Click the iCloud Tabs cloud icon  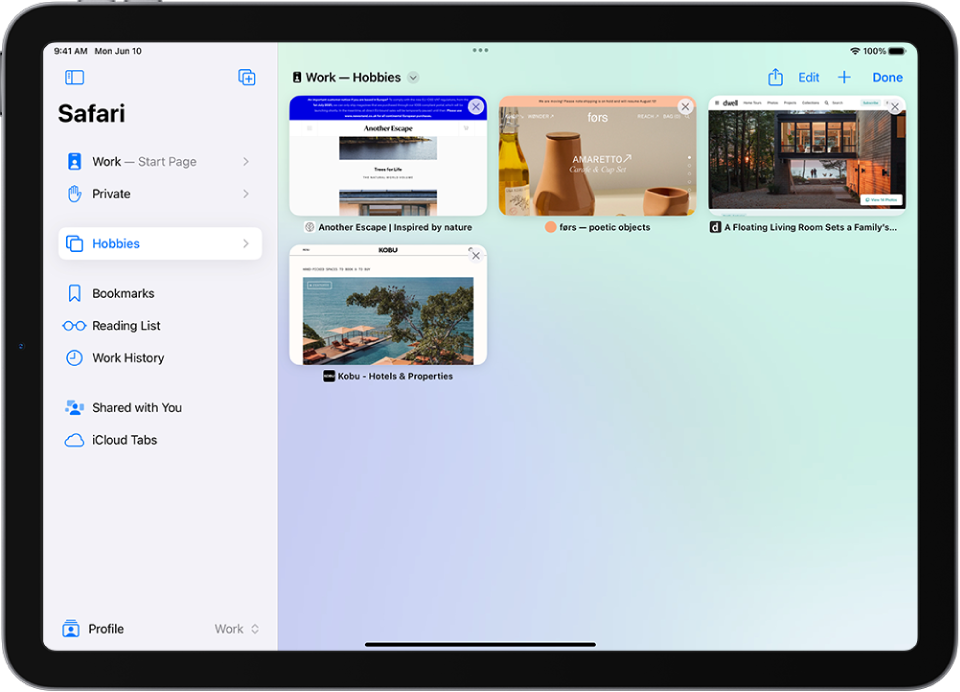pyautogui.click(x=74, y=440)
